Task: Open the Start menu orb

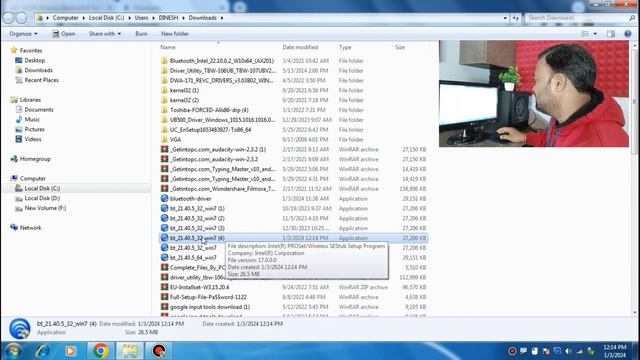Action: pos(13,351)
